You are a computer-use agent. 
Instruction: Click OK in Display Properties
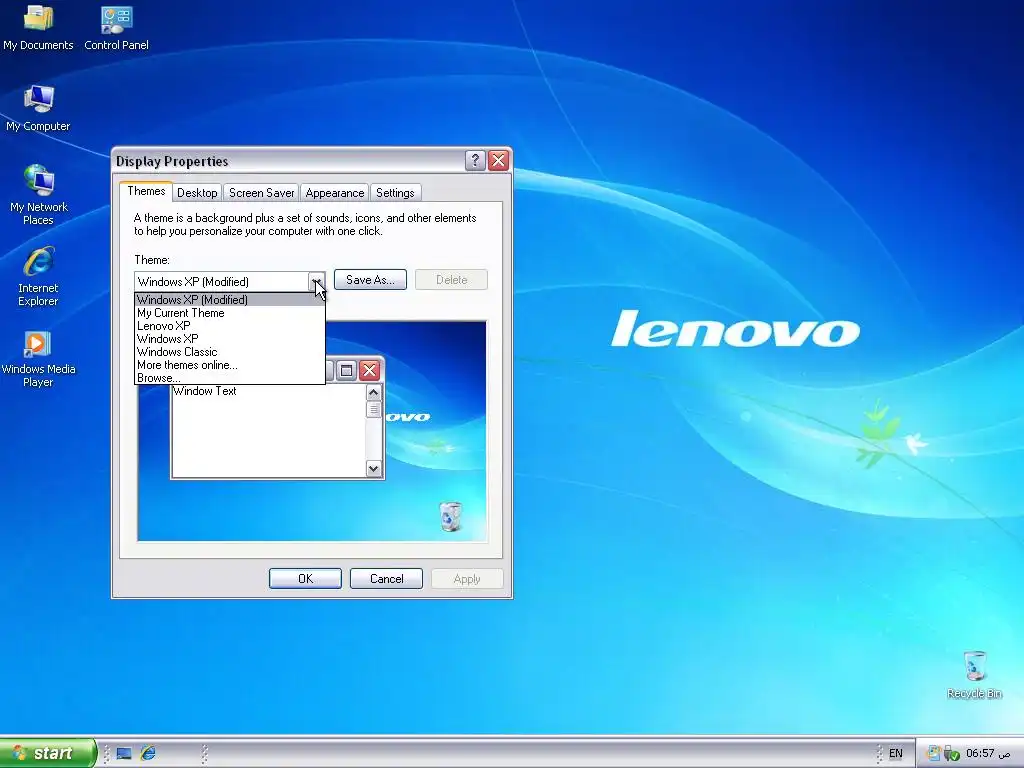(x=305, y=579)
